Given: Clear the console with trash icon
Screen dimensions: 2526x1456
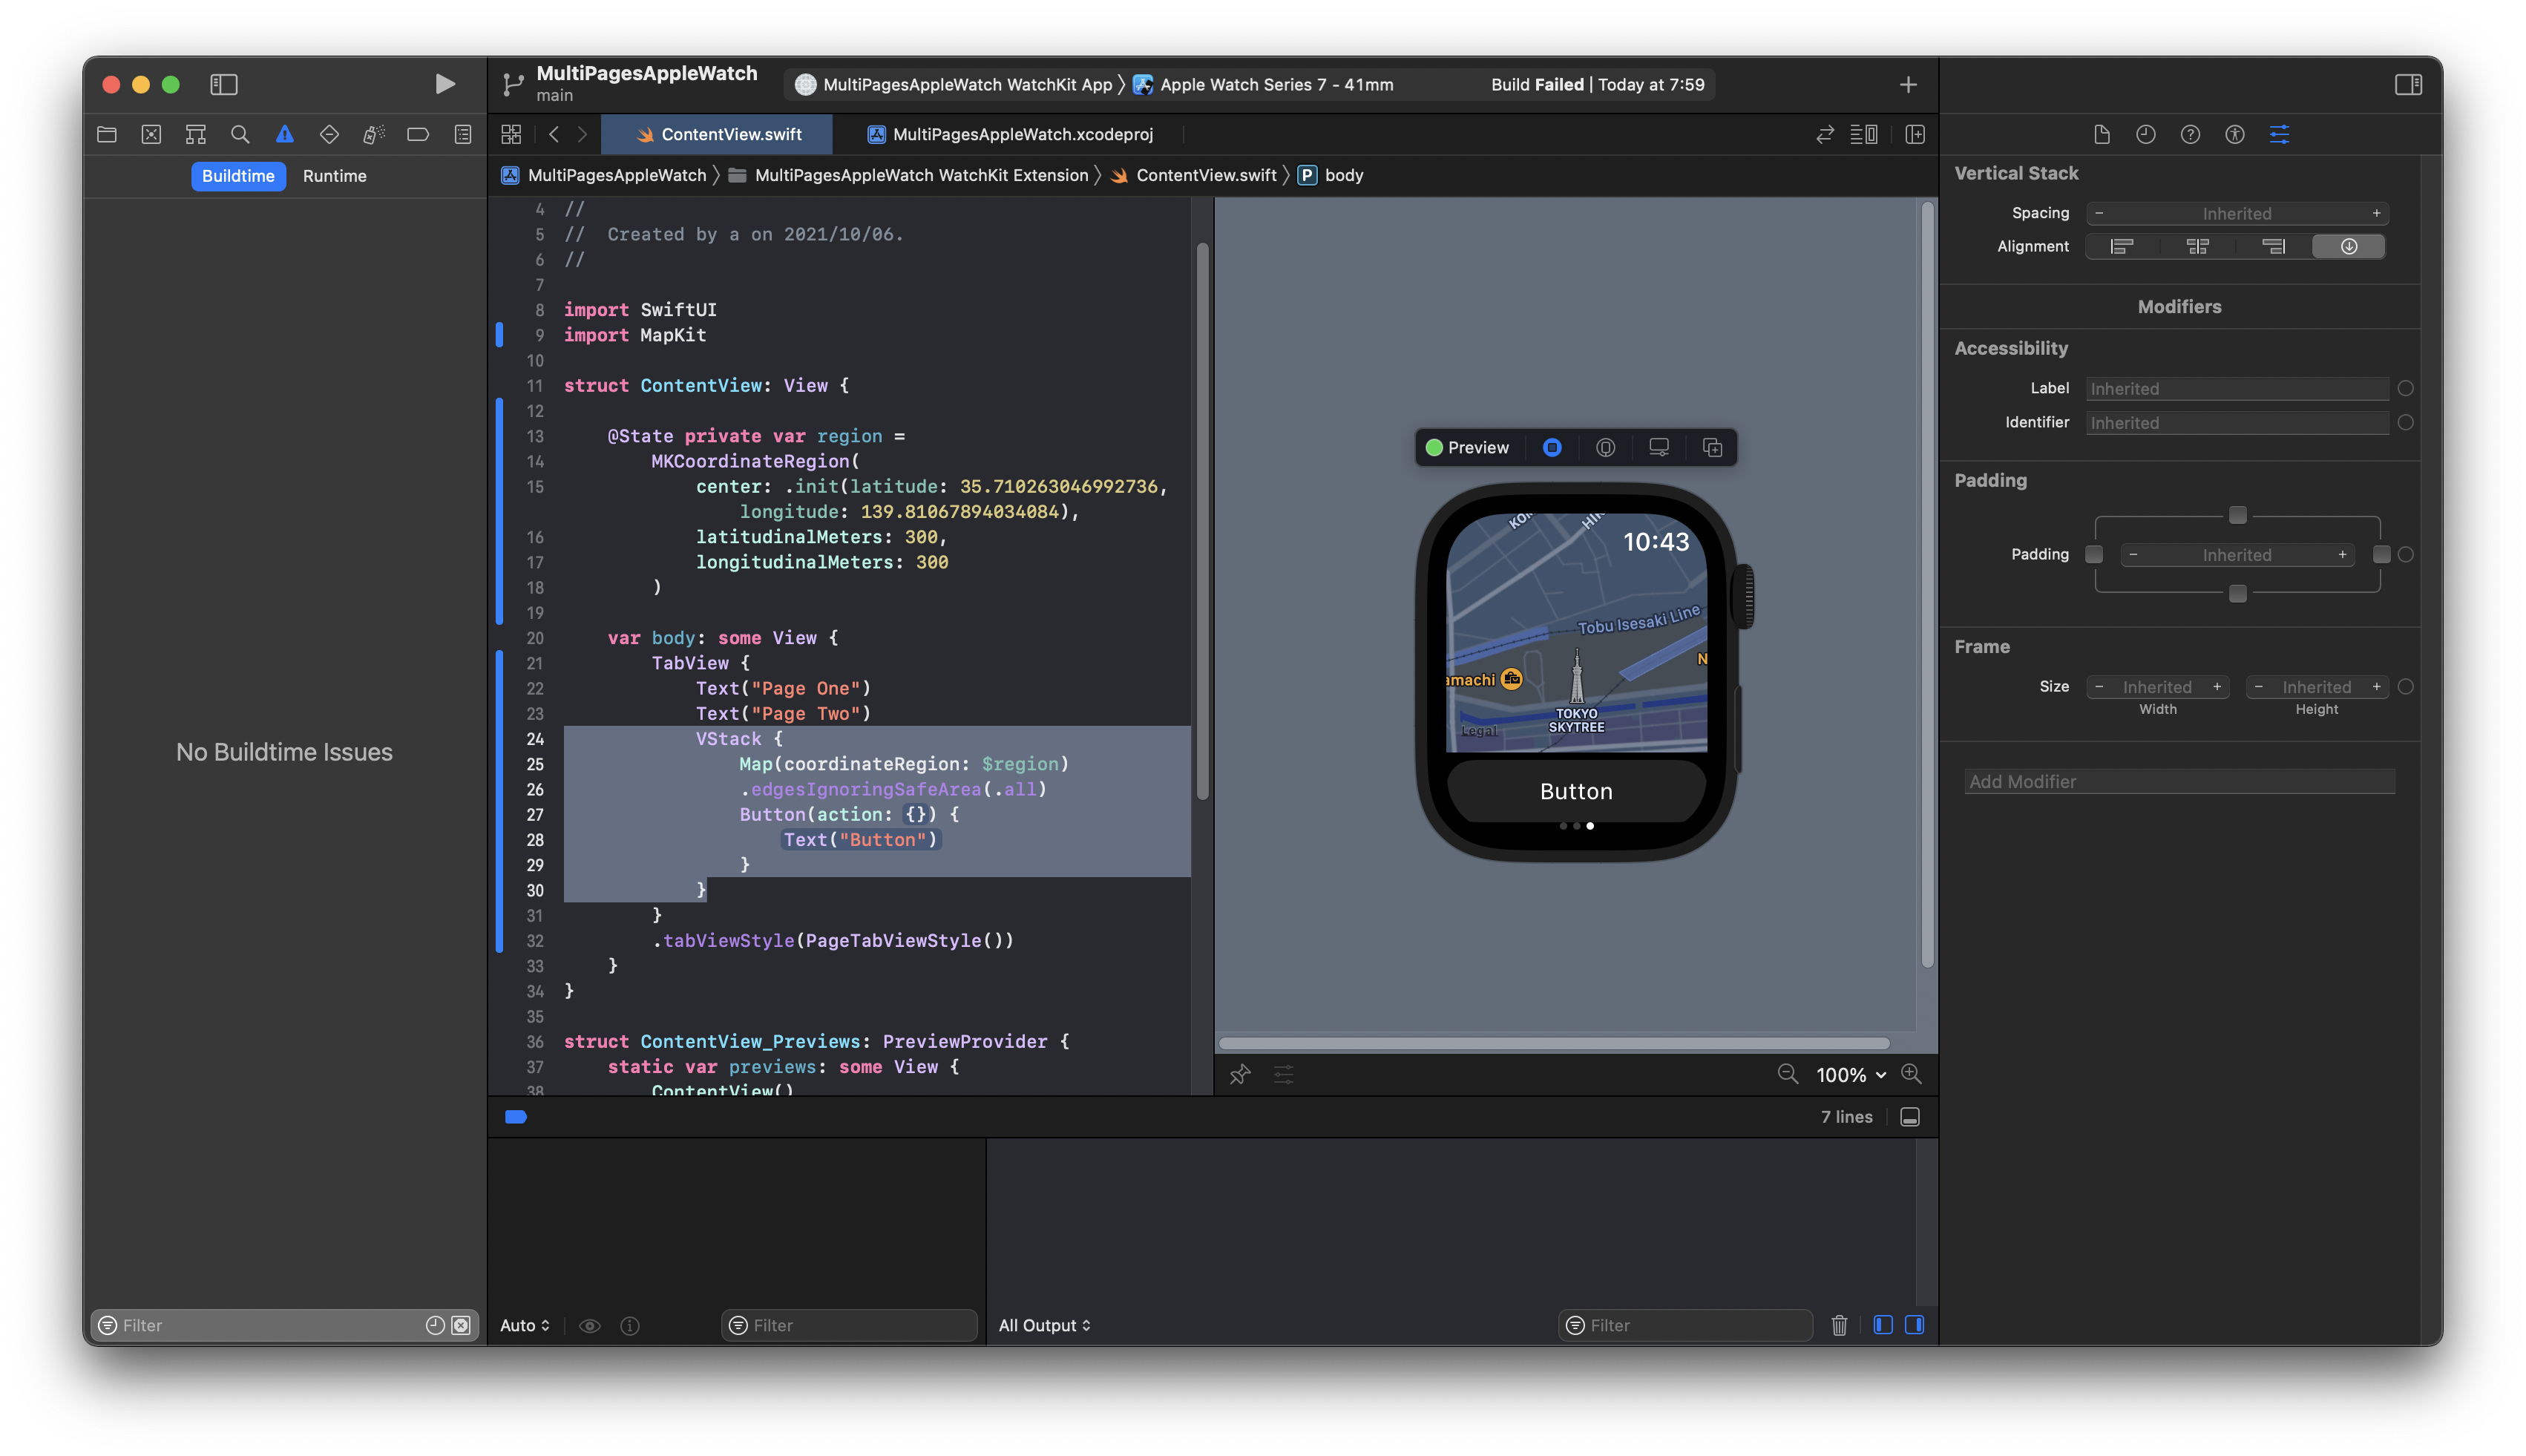Looking at the screenshot, I should [1839, 1325].
